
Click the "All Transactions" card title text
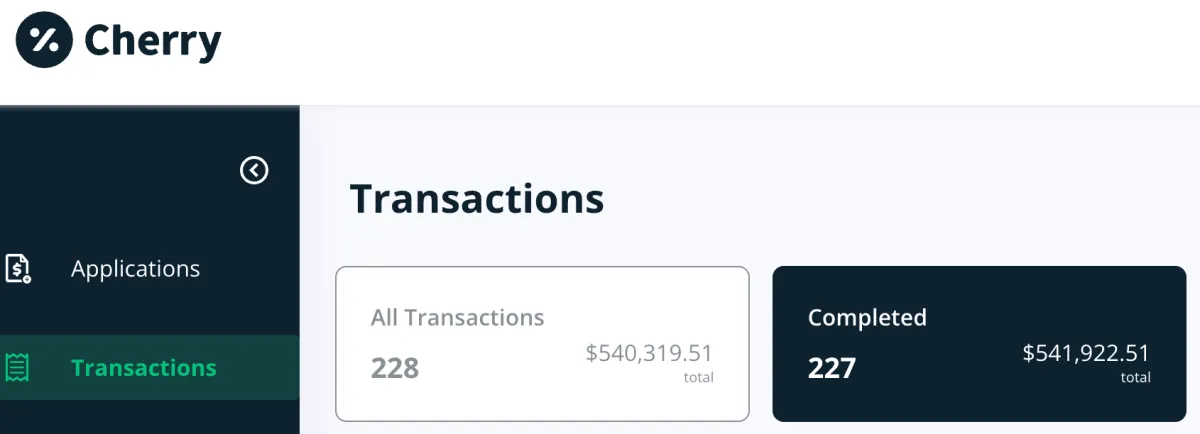(457, 318)
